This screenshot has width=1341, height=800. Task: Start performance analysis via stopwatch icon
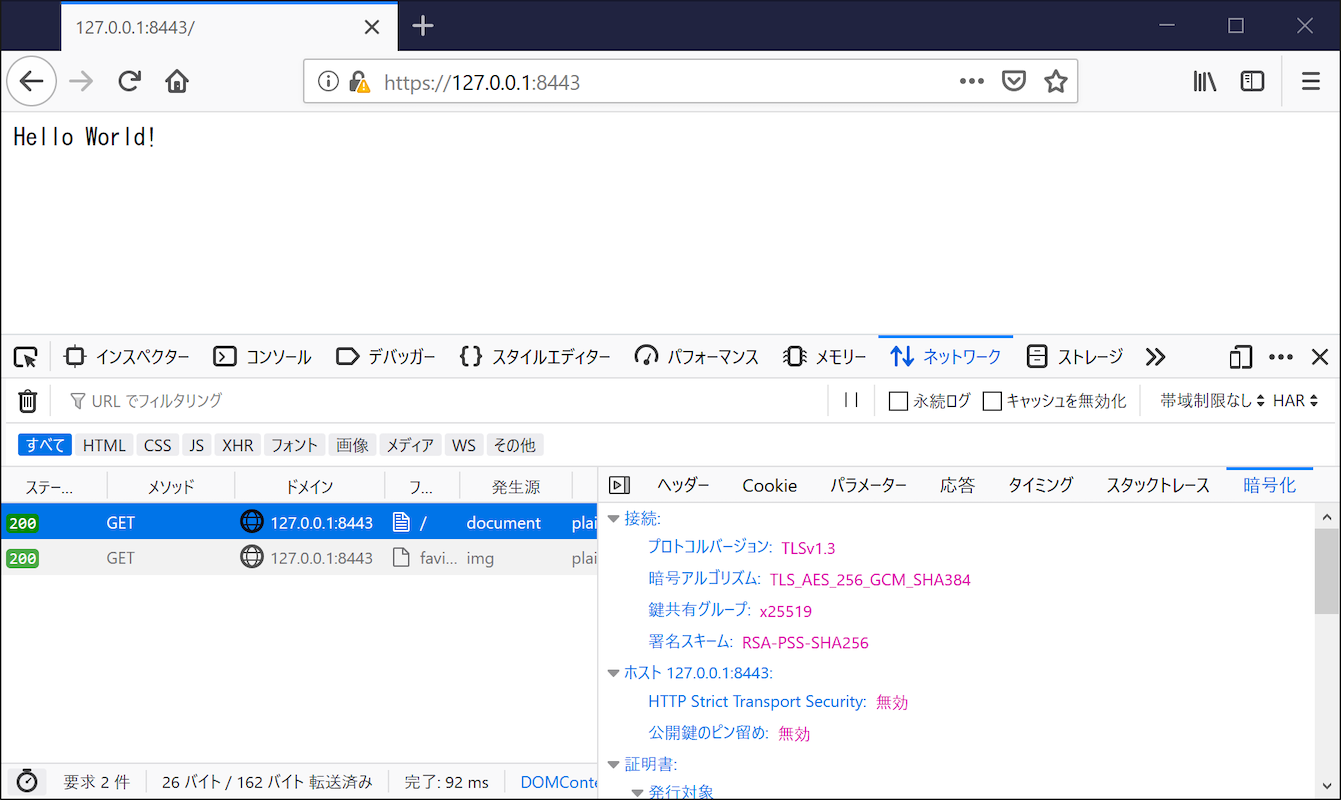[27, 781]
